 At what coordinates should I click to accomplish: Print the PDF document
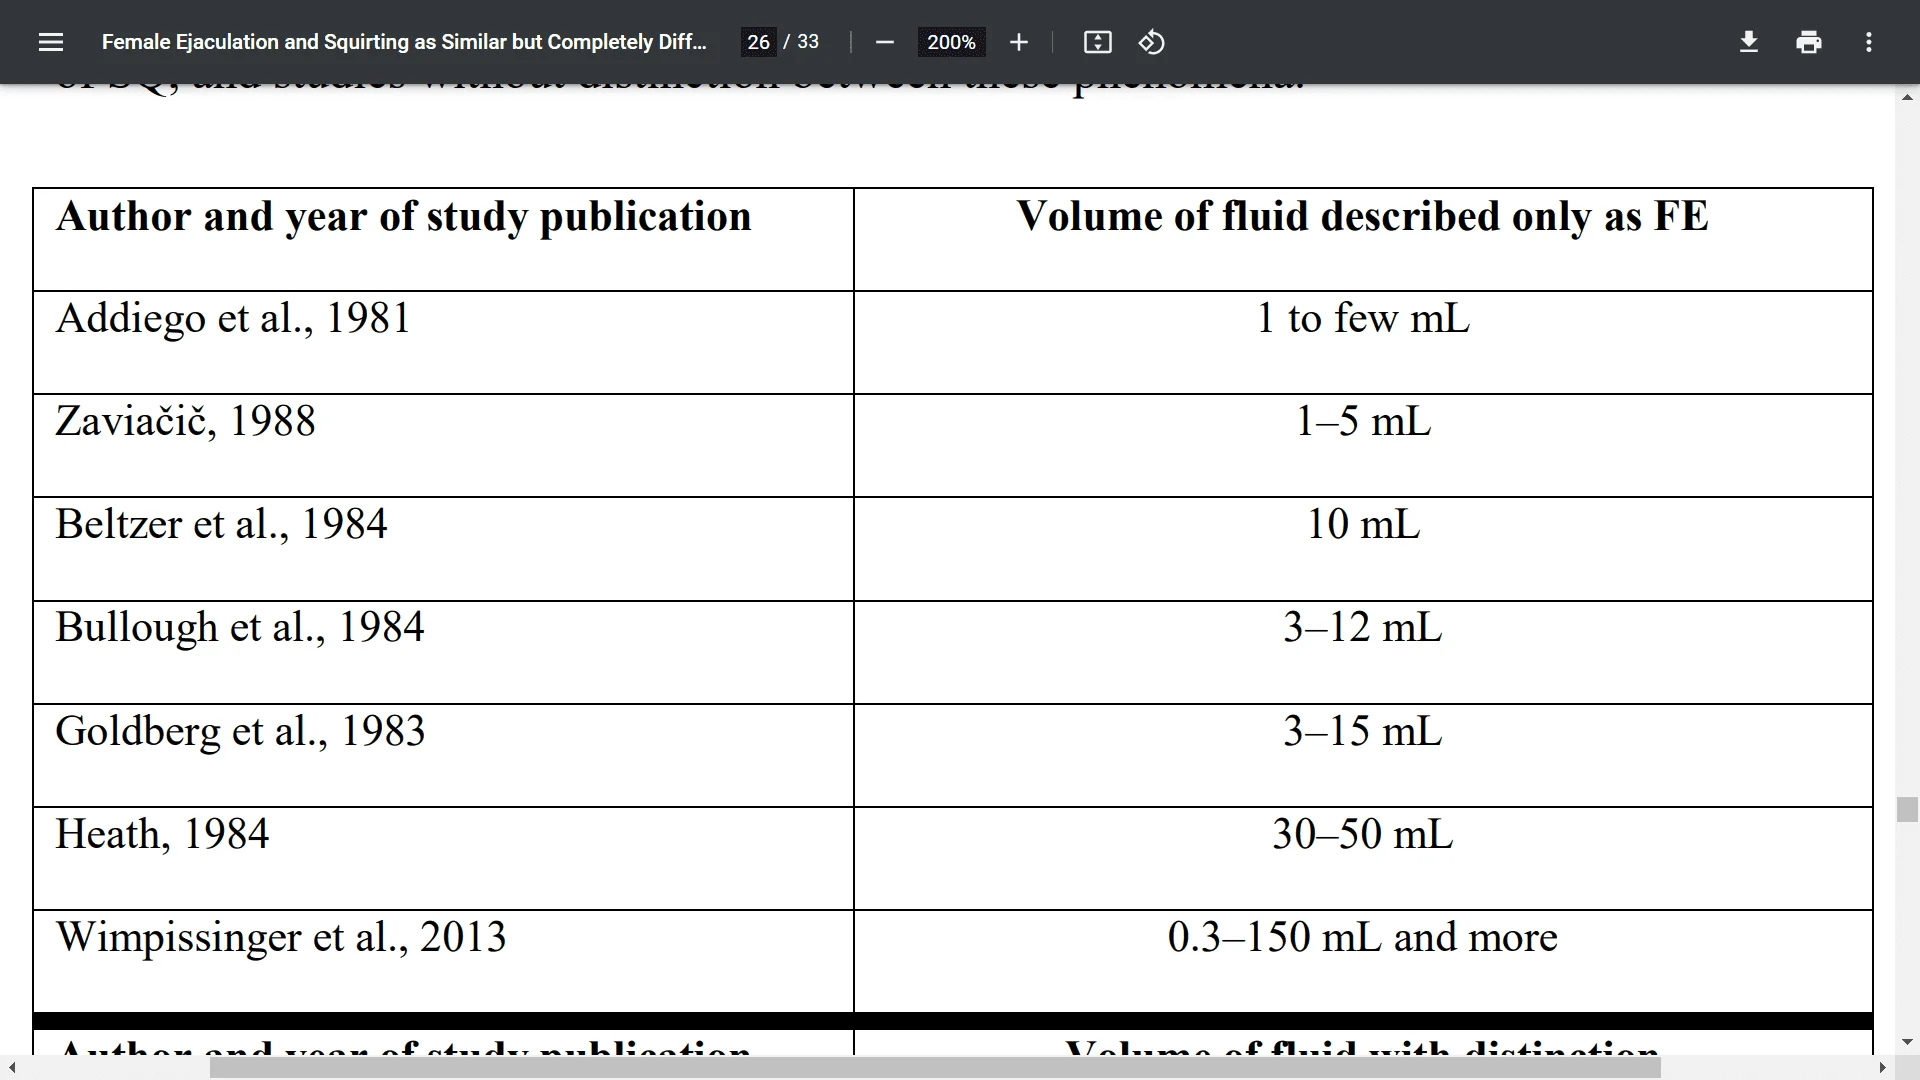pos(1809,42)
